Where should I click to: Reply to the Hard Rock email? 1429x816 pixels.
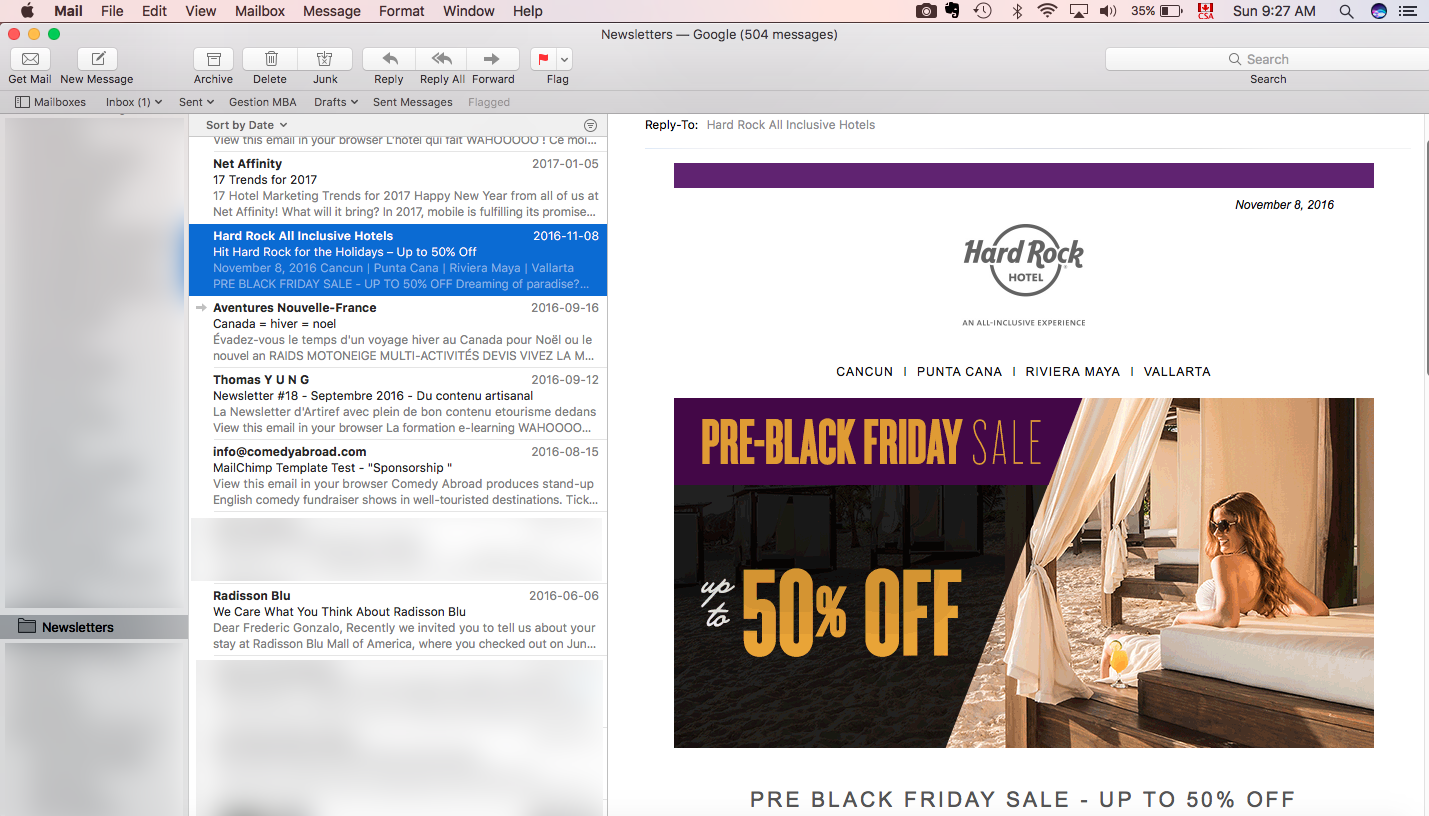click(389, 59)
